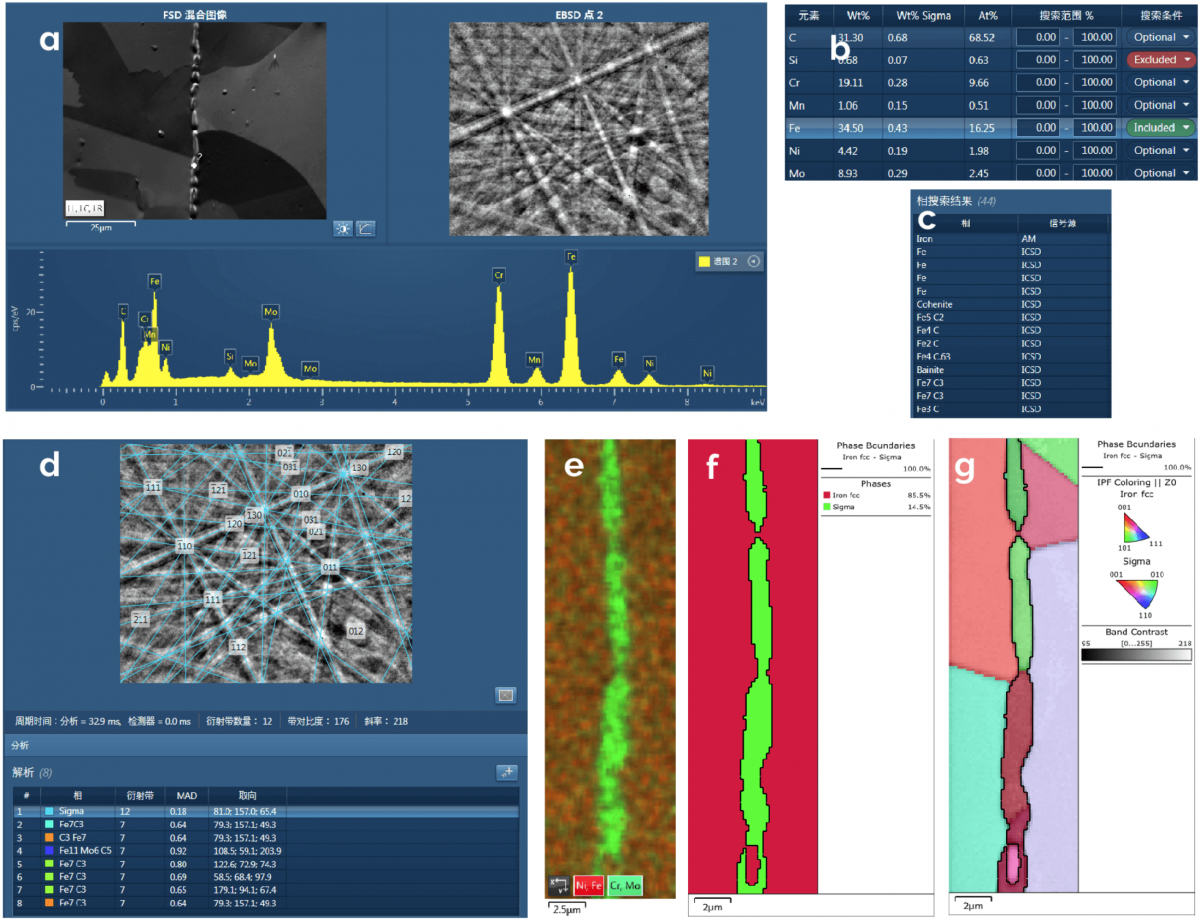Click the 分析 section header
The image size is (1200, 922).
tap(22, 745)
